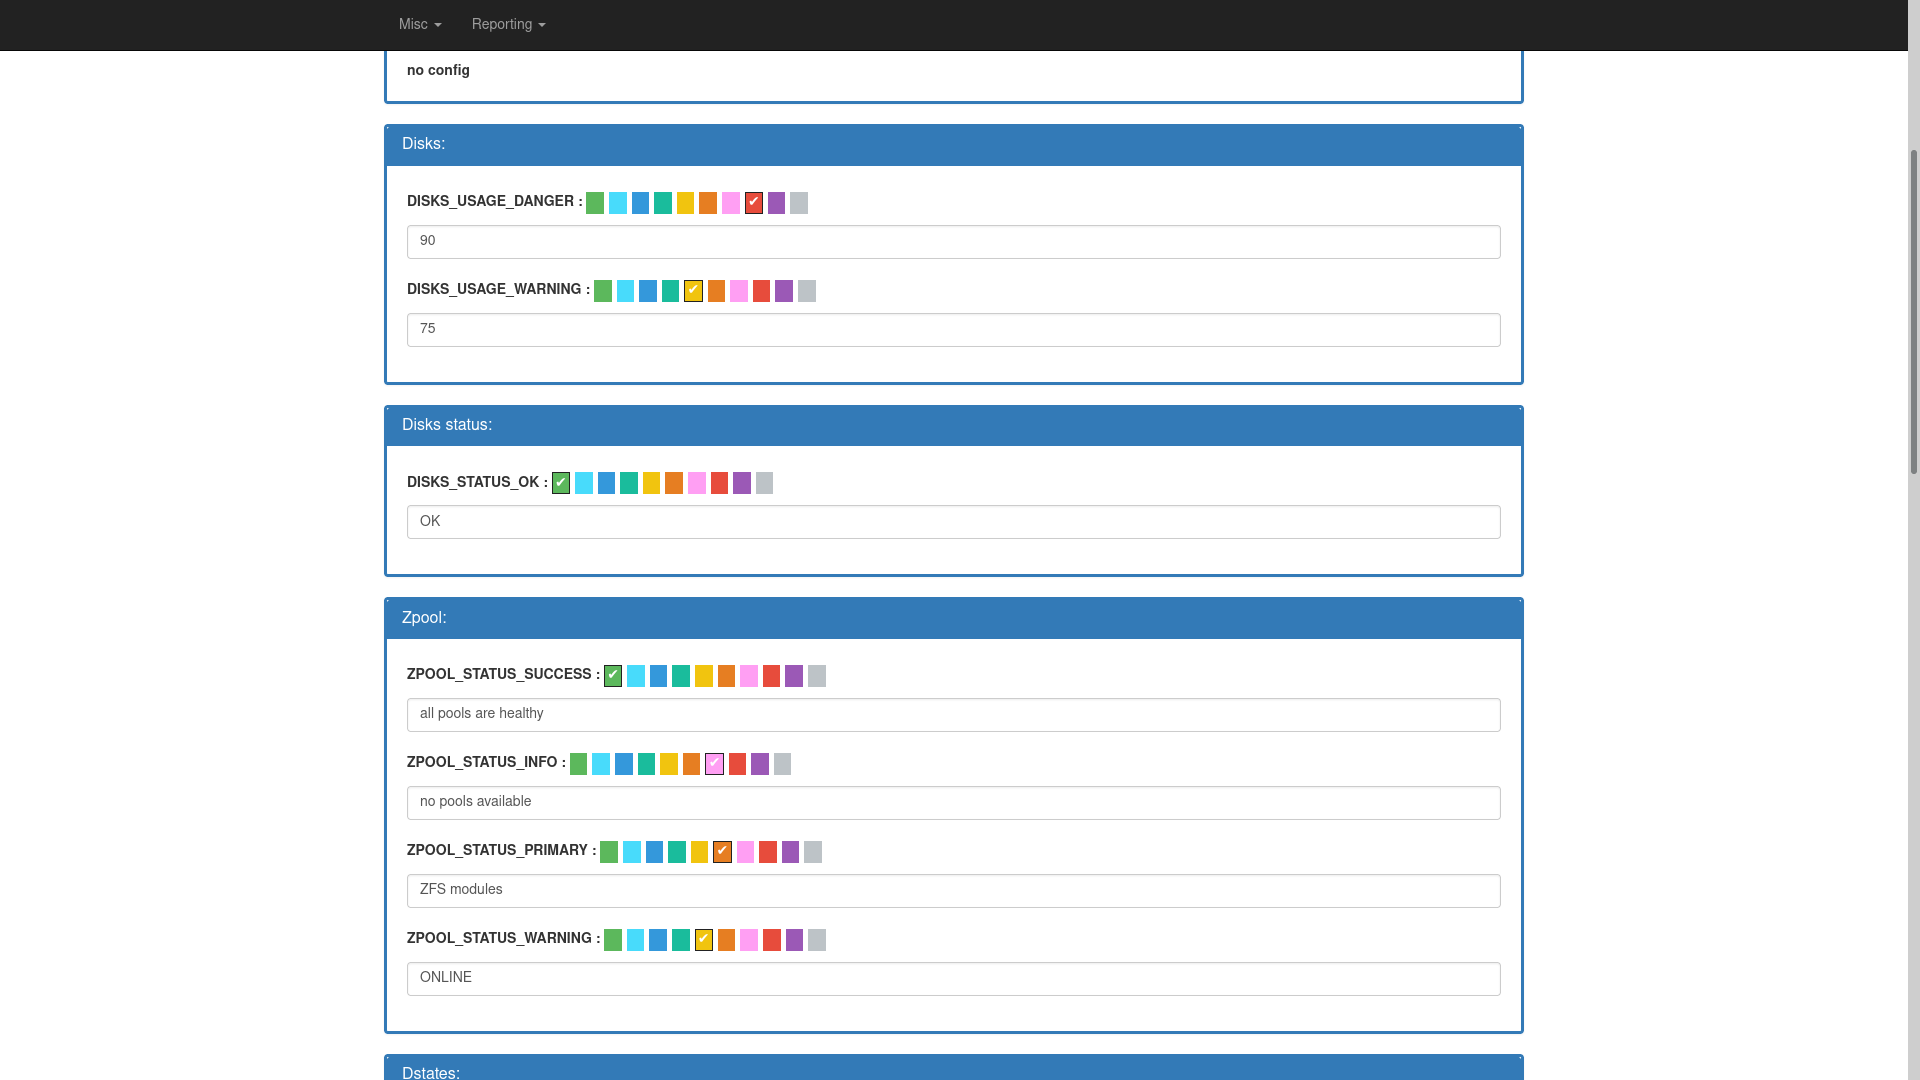Select the pink color swatch for ZPOOL_STATUS_INFO
Image resolution: width=1920 pixels, height=1080 pixels.
(x=715, y=764)
